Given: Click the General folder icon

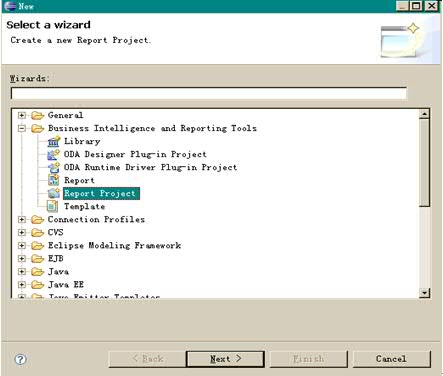Looking at the screenshot, I should 37,115.
